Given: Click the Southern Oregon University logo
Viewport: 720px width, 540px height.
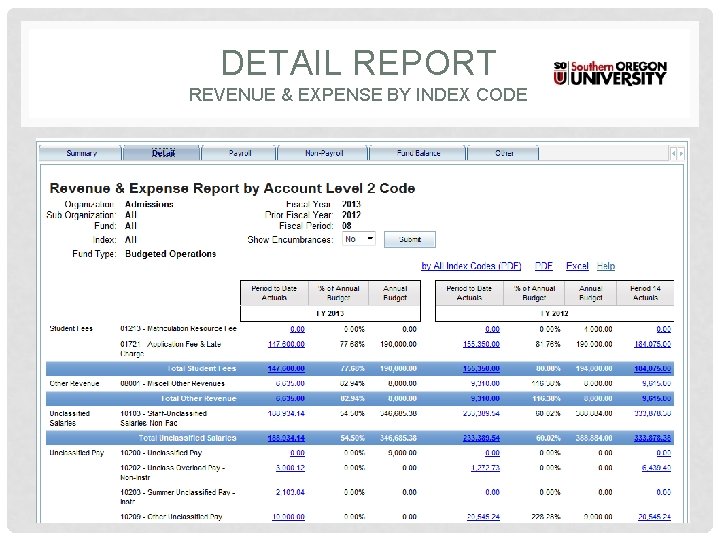Looking at the screenshot, I should click(x=610, y=73).
